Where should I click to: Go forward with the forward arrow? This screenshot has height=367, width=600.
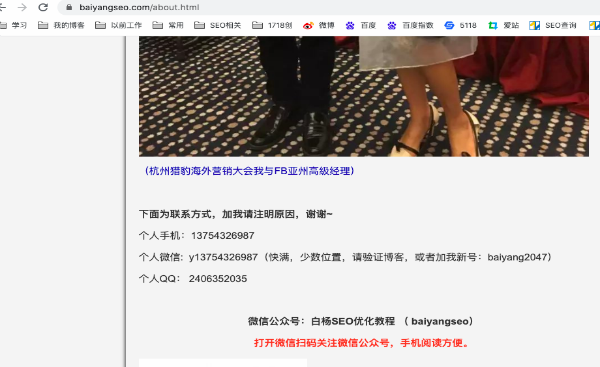(x=22, y=7)
